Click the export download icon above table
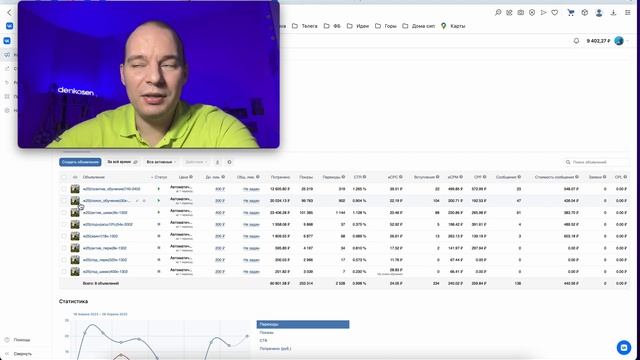Screen dimensions: 640x360 pos(218,162)
